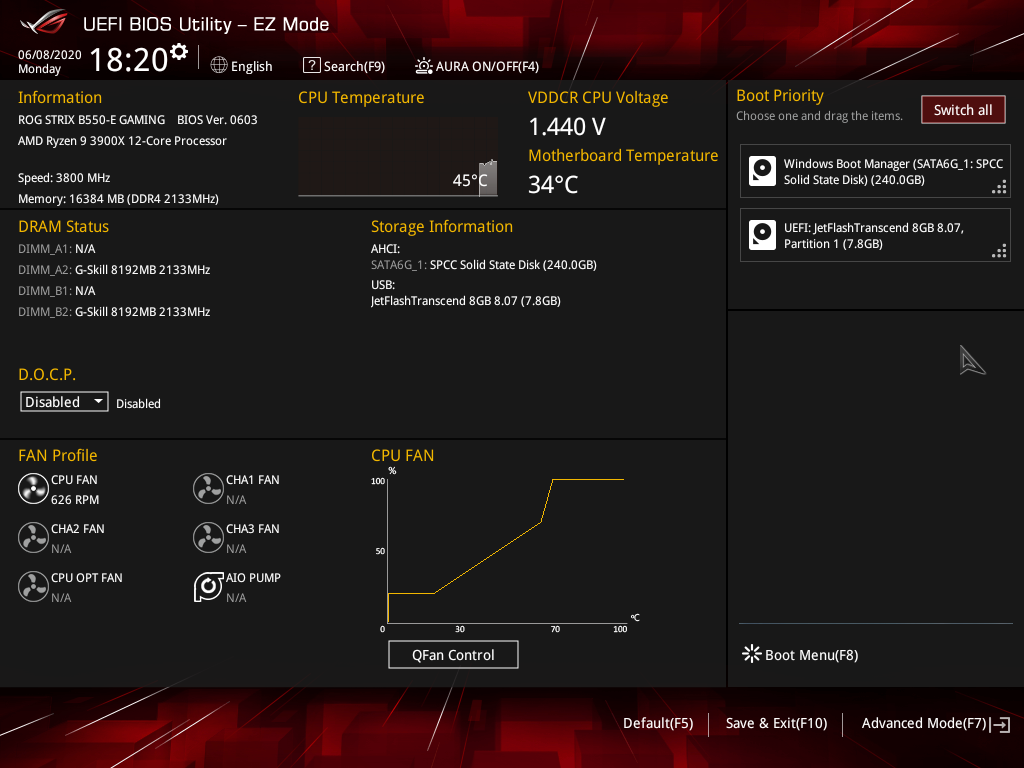
Task: Select the CHA3 FAN icon
Action: [x=208, y=538]
